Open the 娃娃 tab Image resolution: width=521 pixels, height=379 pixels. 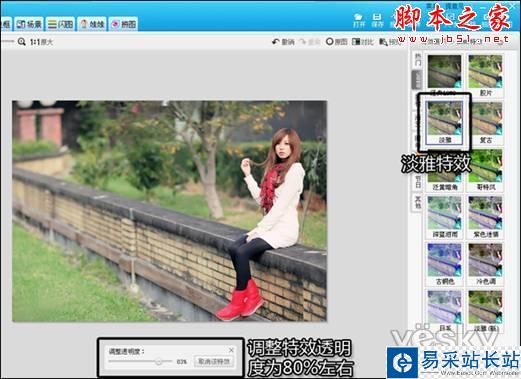click(92, 24)
